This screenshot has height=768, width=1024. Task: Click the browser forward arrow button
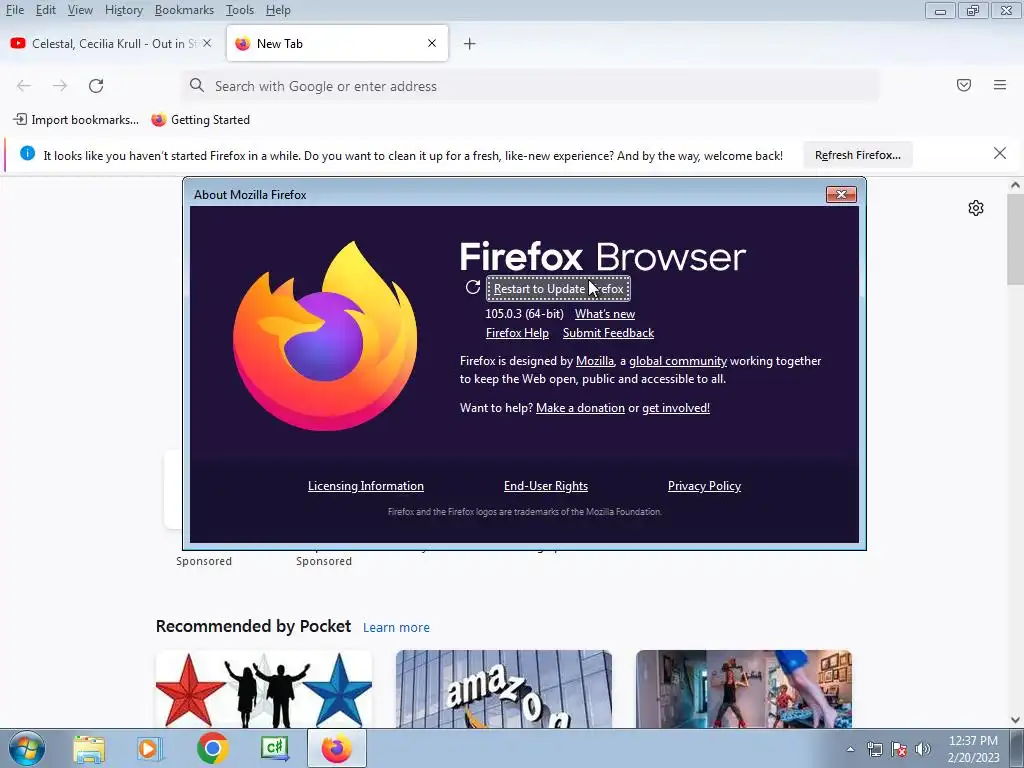[60, 86]
